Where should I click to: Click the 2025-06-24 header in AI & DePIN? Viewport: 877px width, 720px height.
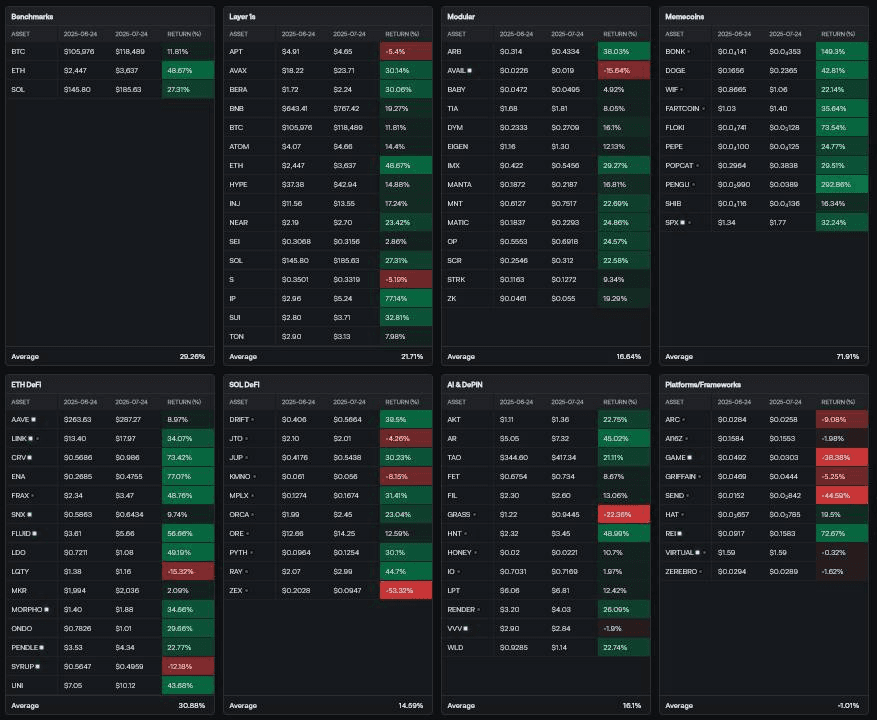[516, 402]
